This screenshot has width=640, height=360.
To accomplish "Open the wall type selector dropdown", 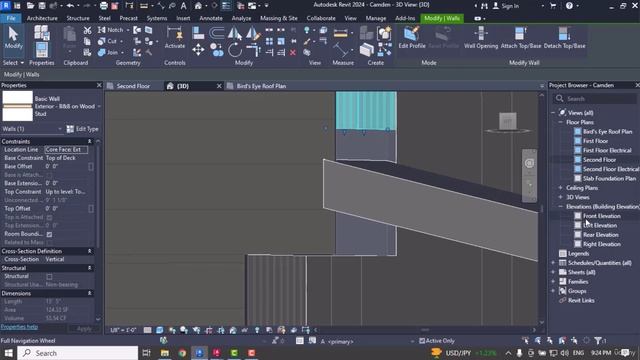I will click(99, 107).
